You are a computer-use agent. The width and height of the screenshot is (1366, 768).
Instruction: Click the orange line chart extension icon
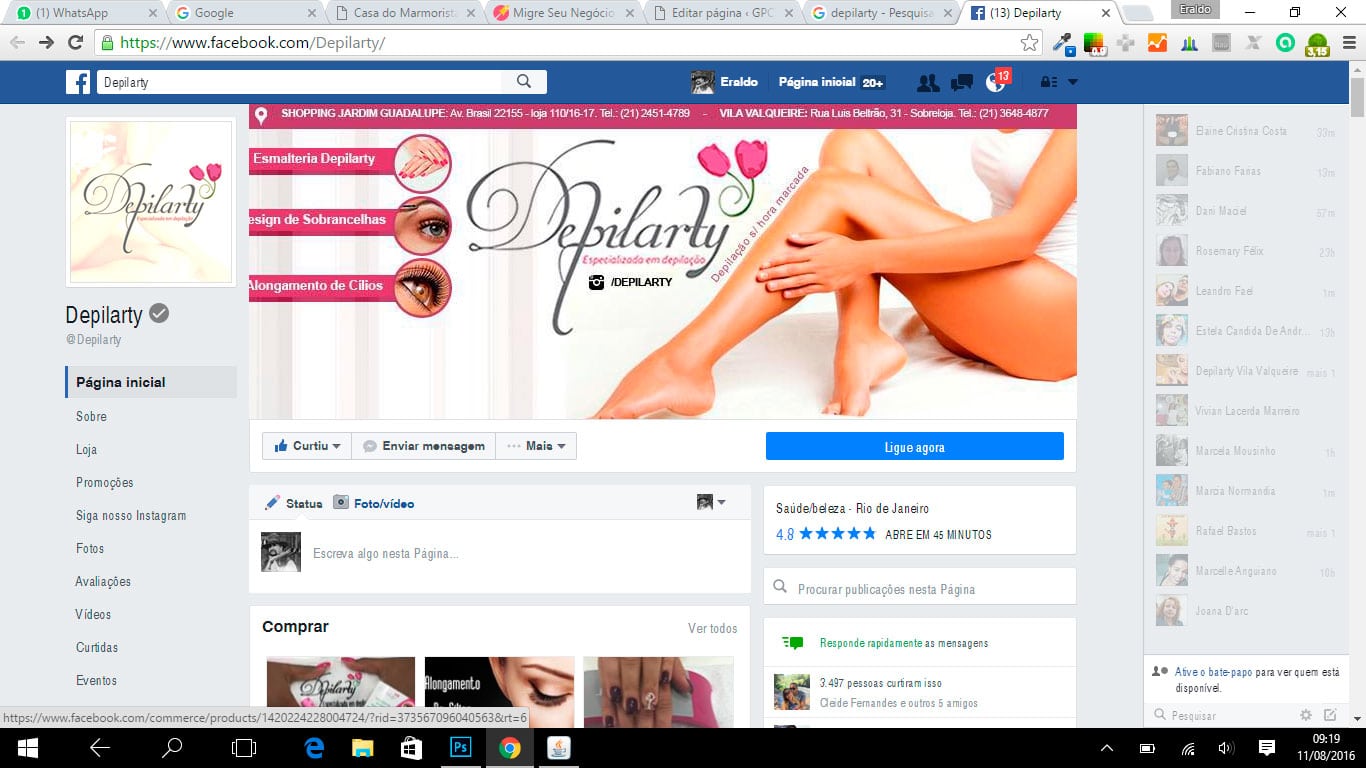pos(1157,43)
